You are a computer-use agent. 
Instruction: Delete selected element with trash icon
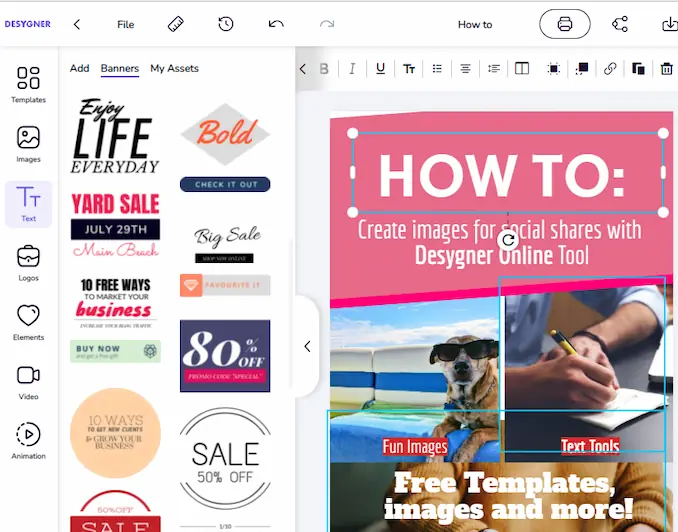(x=667, y=69)
